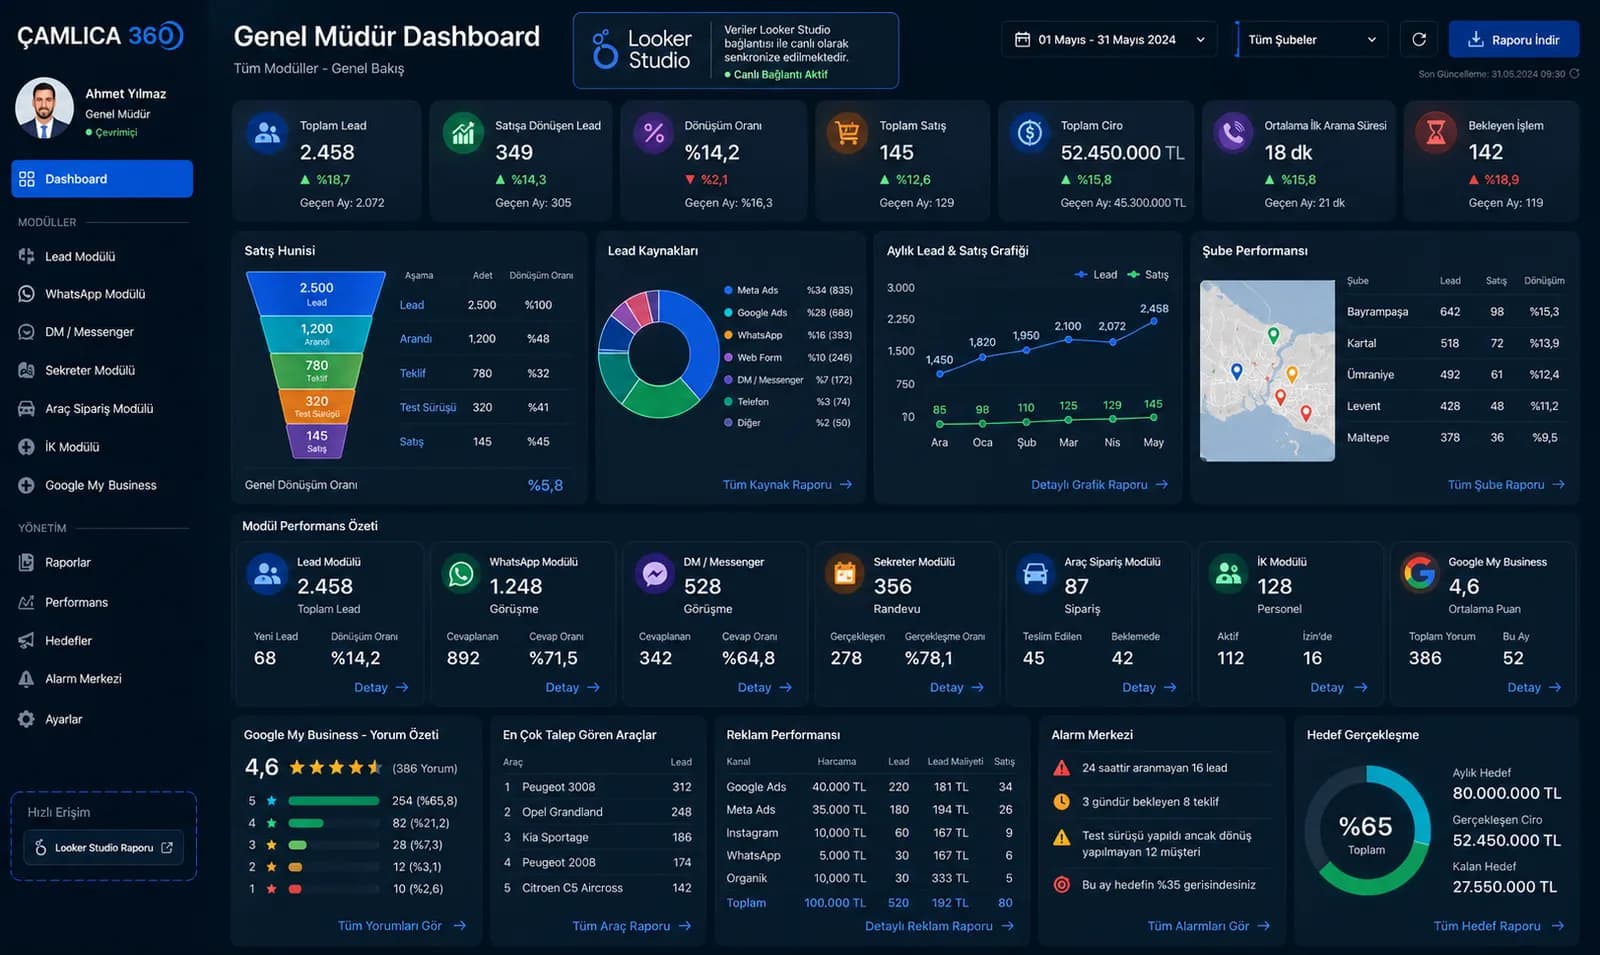Click the Satışa Dönüşen Lead chart icon

(462, 133)
